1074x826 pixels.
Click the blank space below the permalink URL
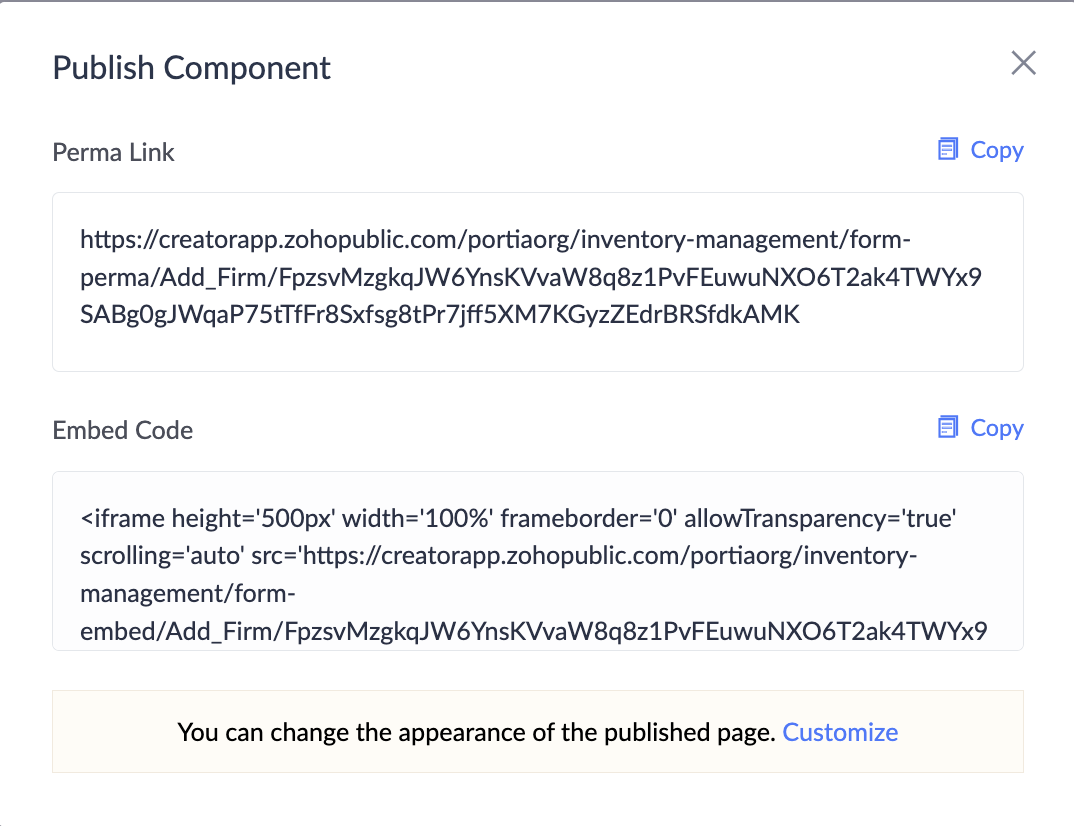[x=537, y=350]
